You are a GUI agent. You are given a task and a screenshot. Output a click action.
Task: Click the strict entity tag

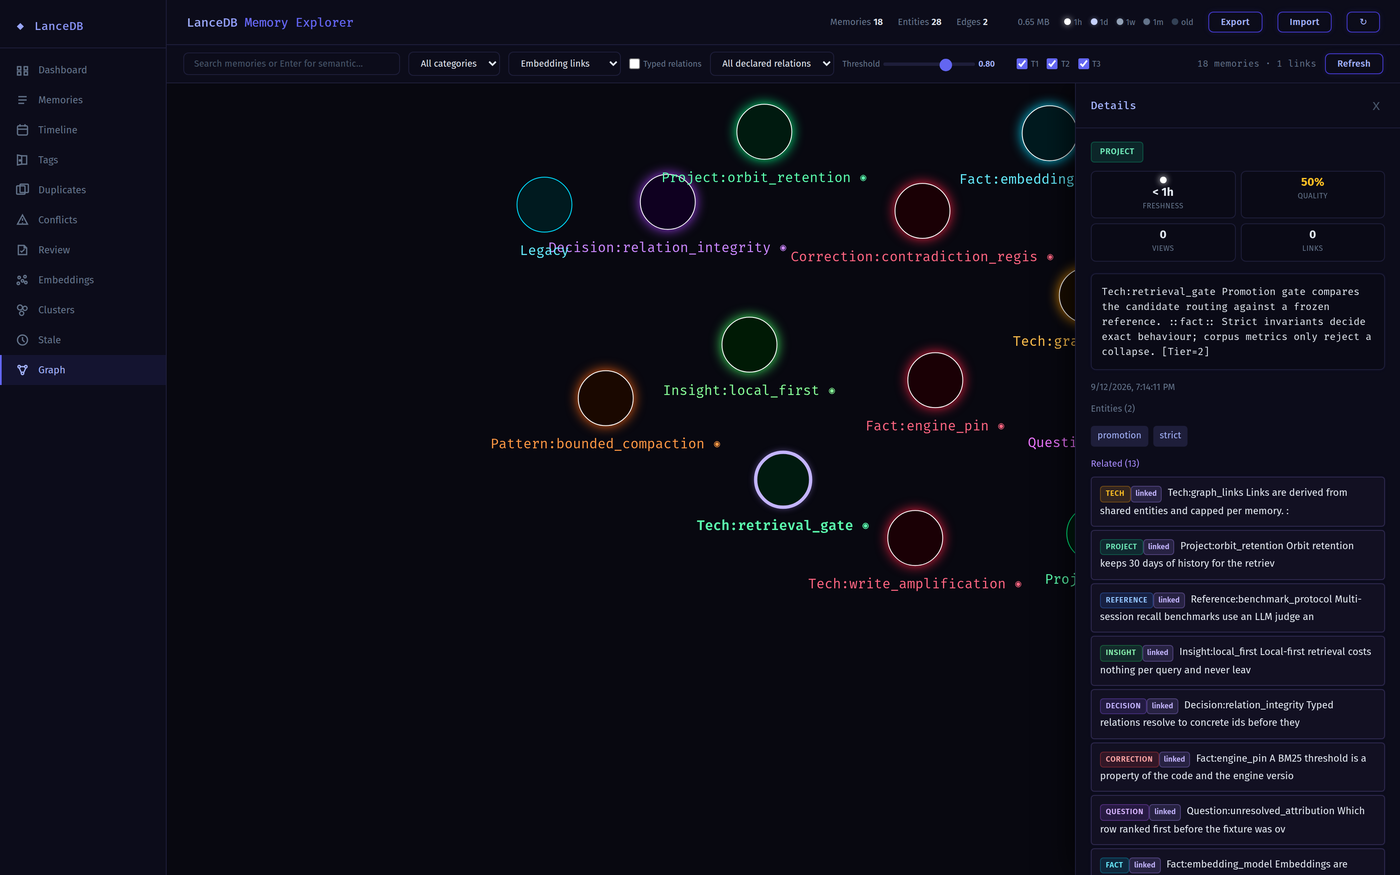1170,436
